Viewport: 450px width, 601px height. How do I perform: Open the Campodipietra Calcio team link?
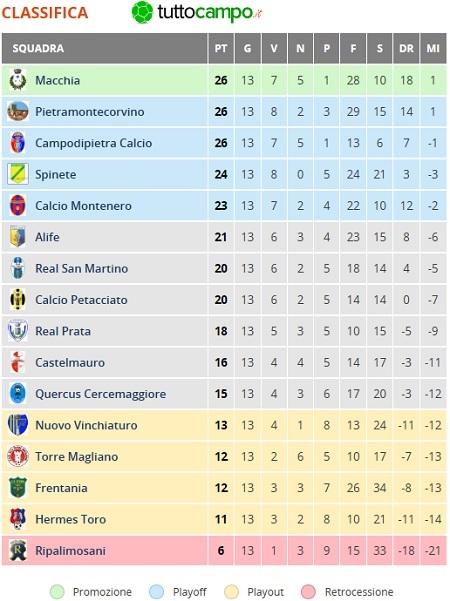(94, 143)
